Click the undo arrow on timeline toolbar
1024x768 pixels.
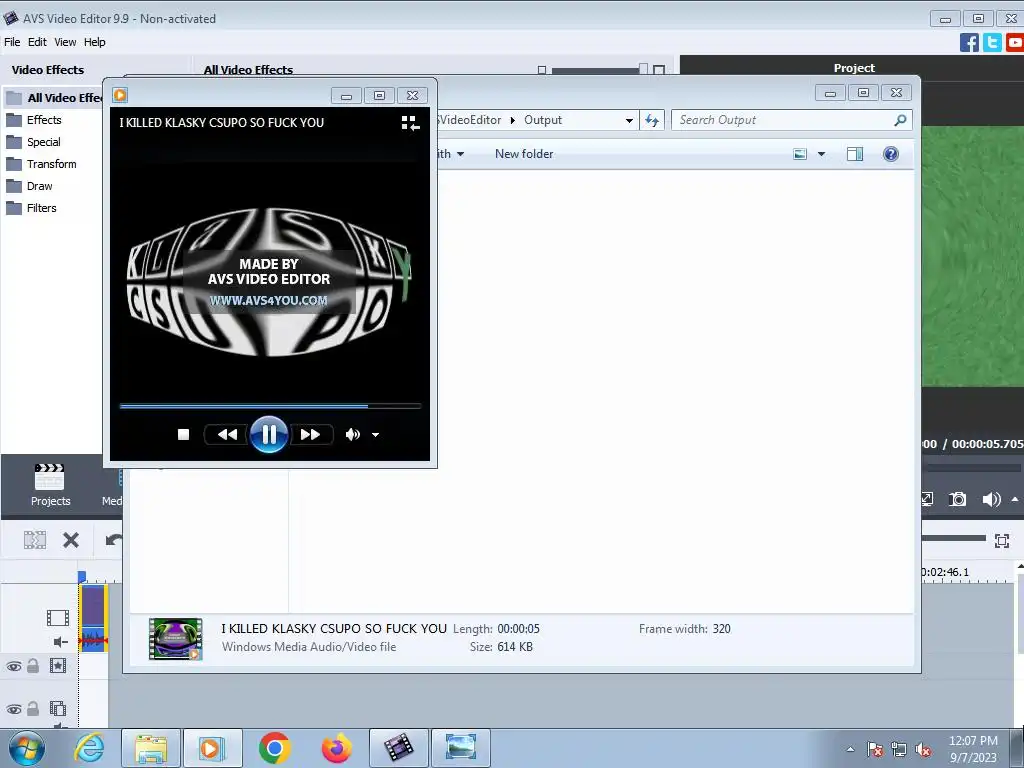114,540
